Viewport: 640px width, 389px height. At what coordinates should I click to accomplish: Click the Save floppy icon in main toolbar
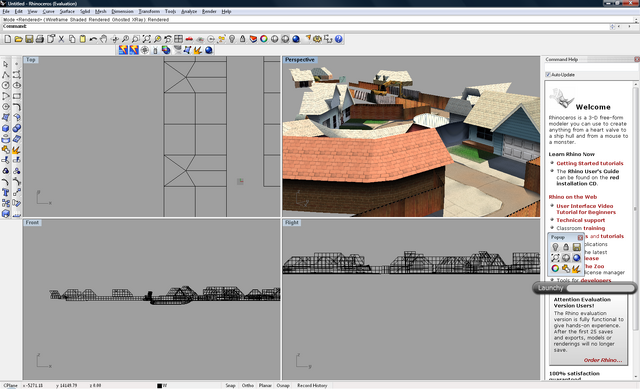29,39
